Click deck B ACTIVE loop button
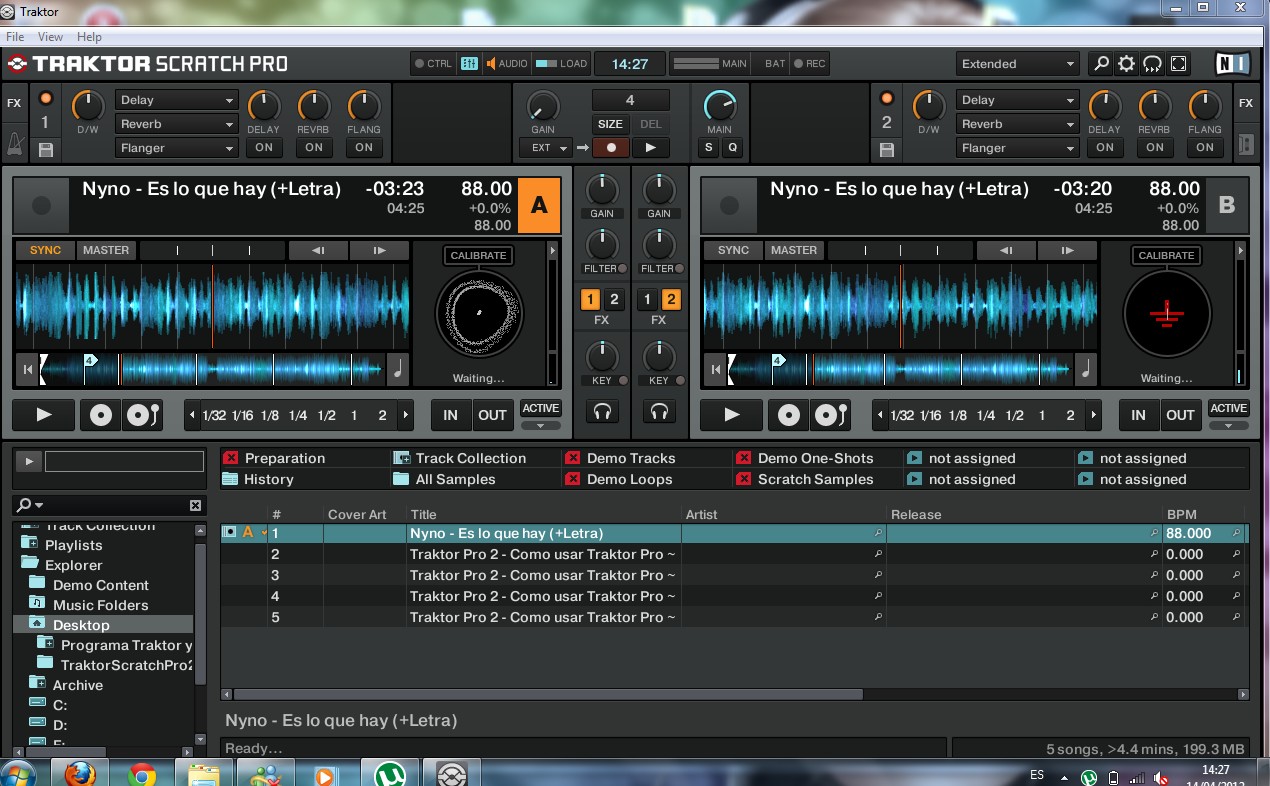The width and height of the screenshot is (1270, 786). [x=1228, y=408]
